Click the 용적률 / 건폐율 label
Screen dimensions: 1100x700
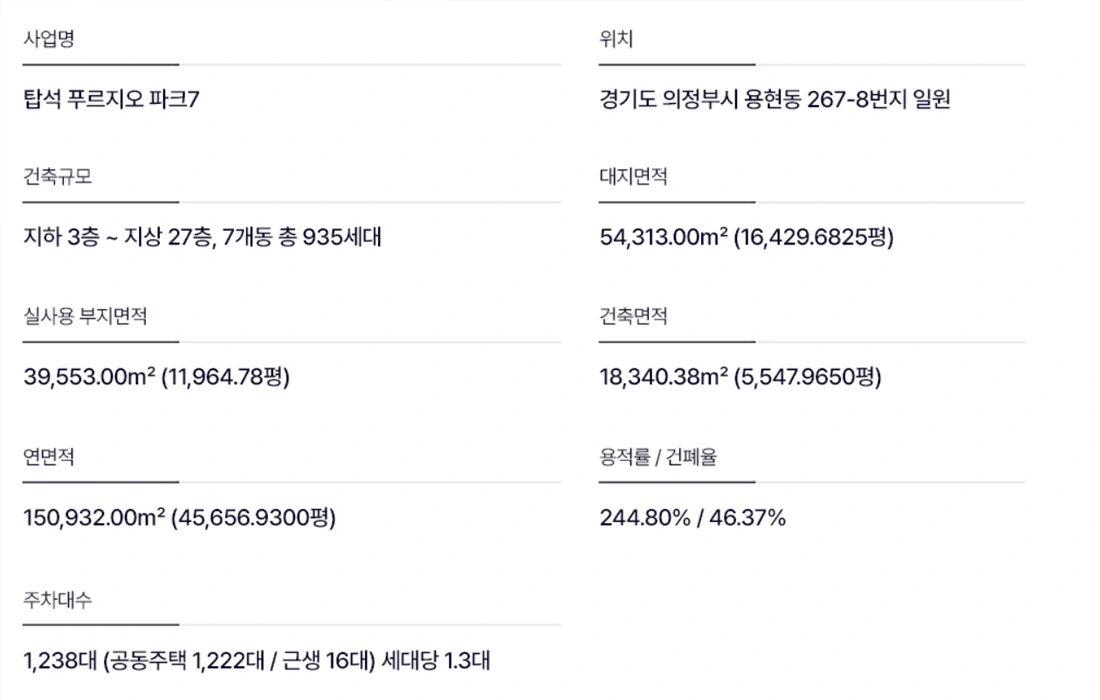point(658,458)
